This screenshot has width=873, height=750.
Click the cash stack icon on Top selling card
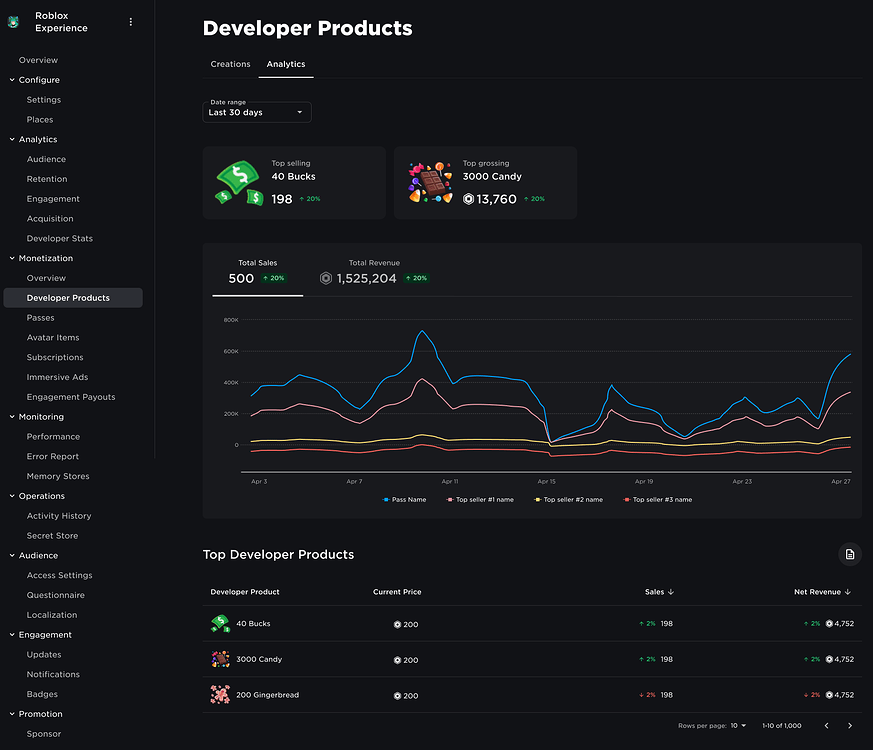point(236,182)
